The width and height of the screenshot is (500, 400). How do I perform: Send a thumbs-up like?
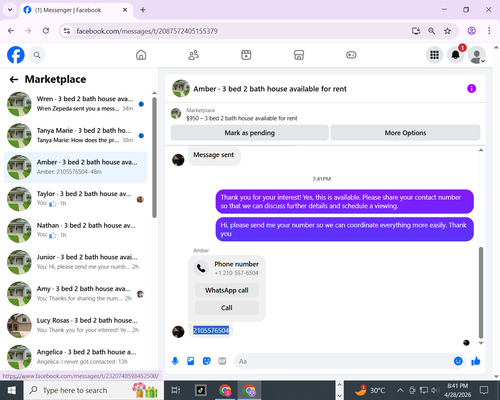point(476,361)
